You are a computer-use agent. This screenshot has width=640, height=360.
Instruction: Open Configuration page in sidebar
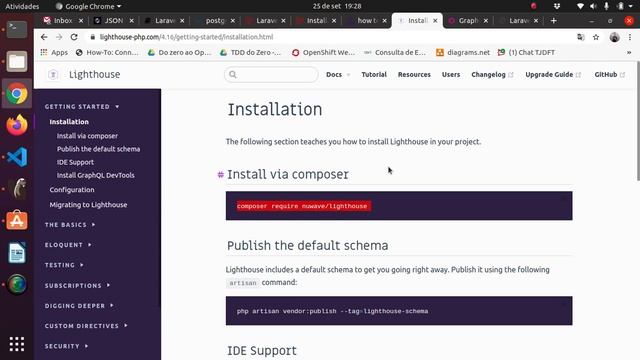[72, 190]
